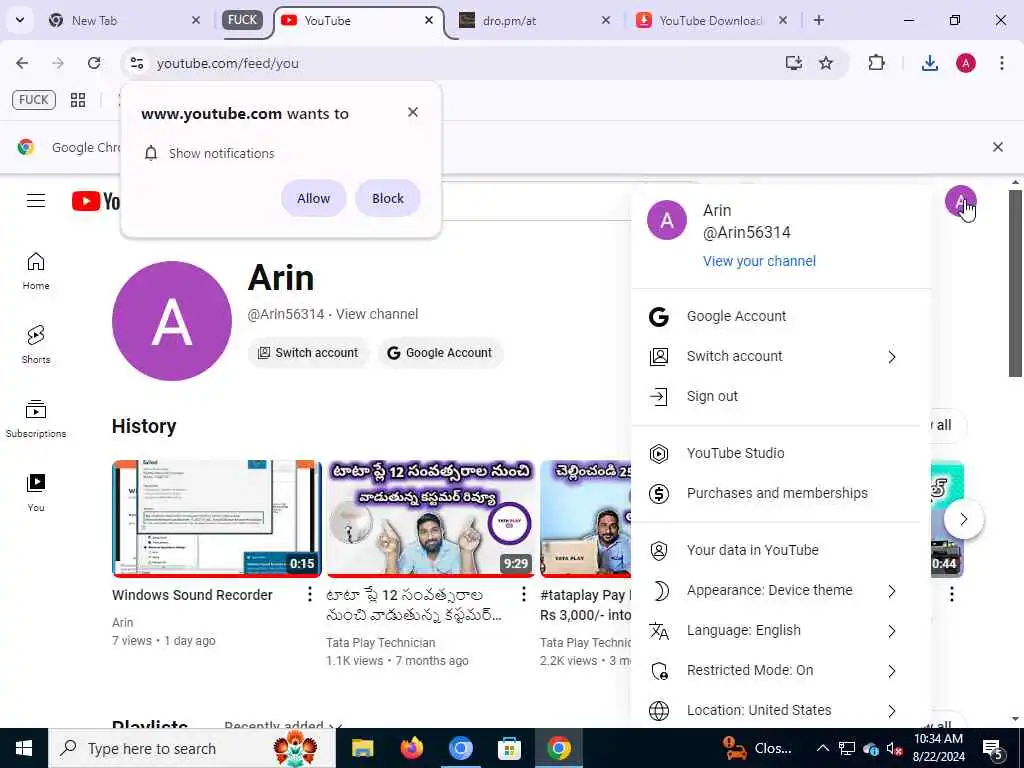Expand Restricted Mode: On settings

891,671
